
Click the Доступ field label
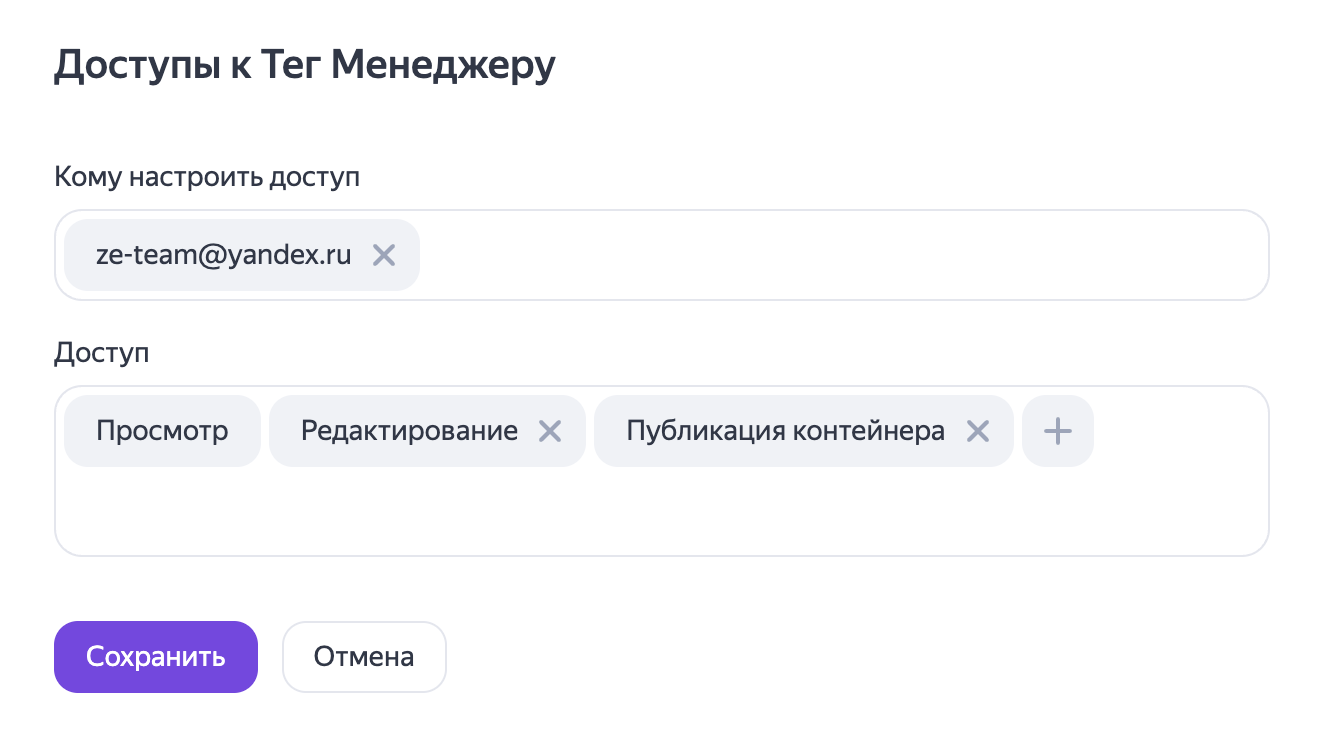click(x=101, y=353)
